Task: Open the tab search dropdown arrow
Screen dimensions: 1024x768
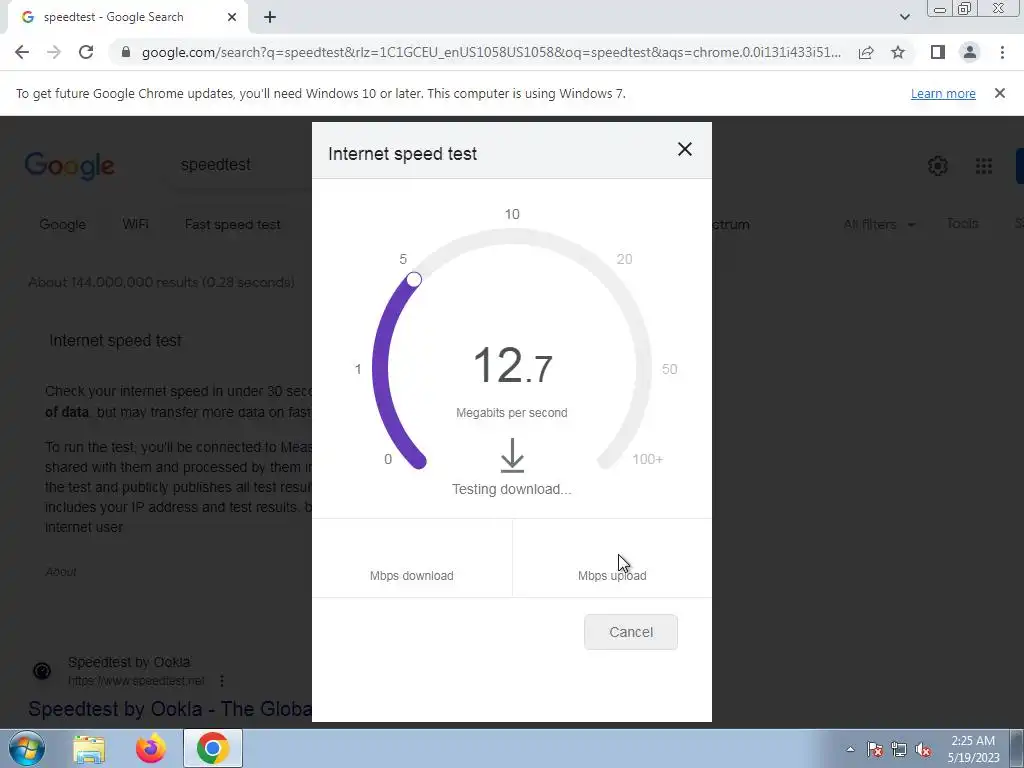Action: 904,17
